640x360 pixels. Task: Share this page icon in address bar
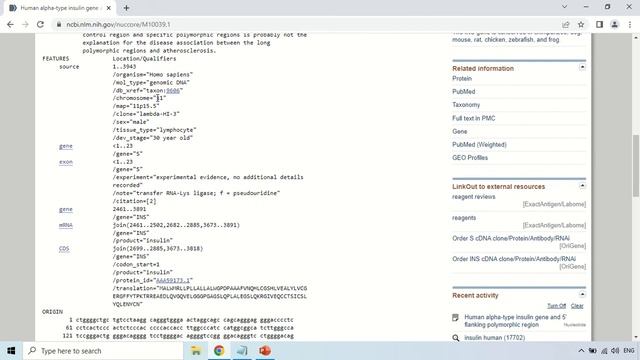pyautogui.click(x=566, y=24)
